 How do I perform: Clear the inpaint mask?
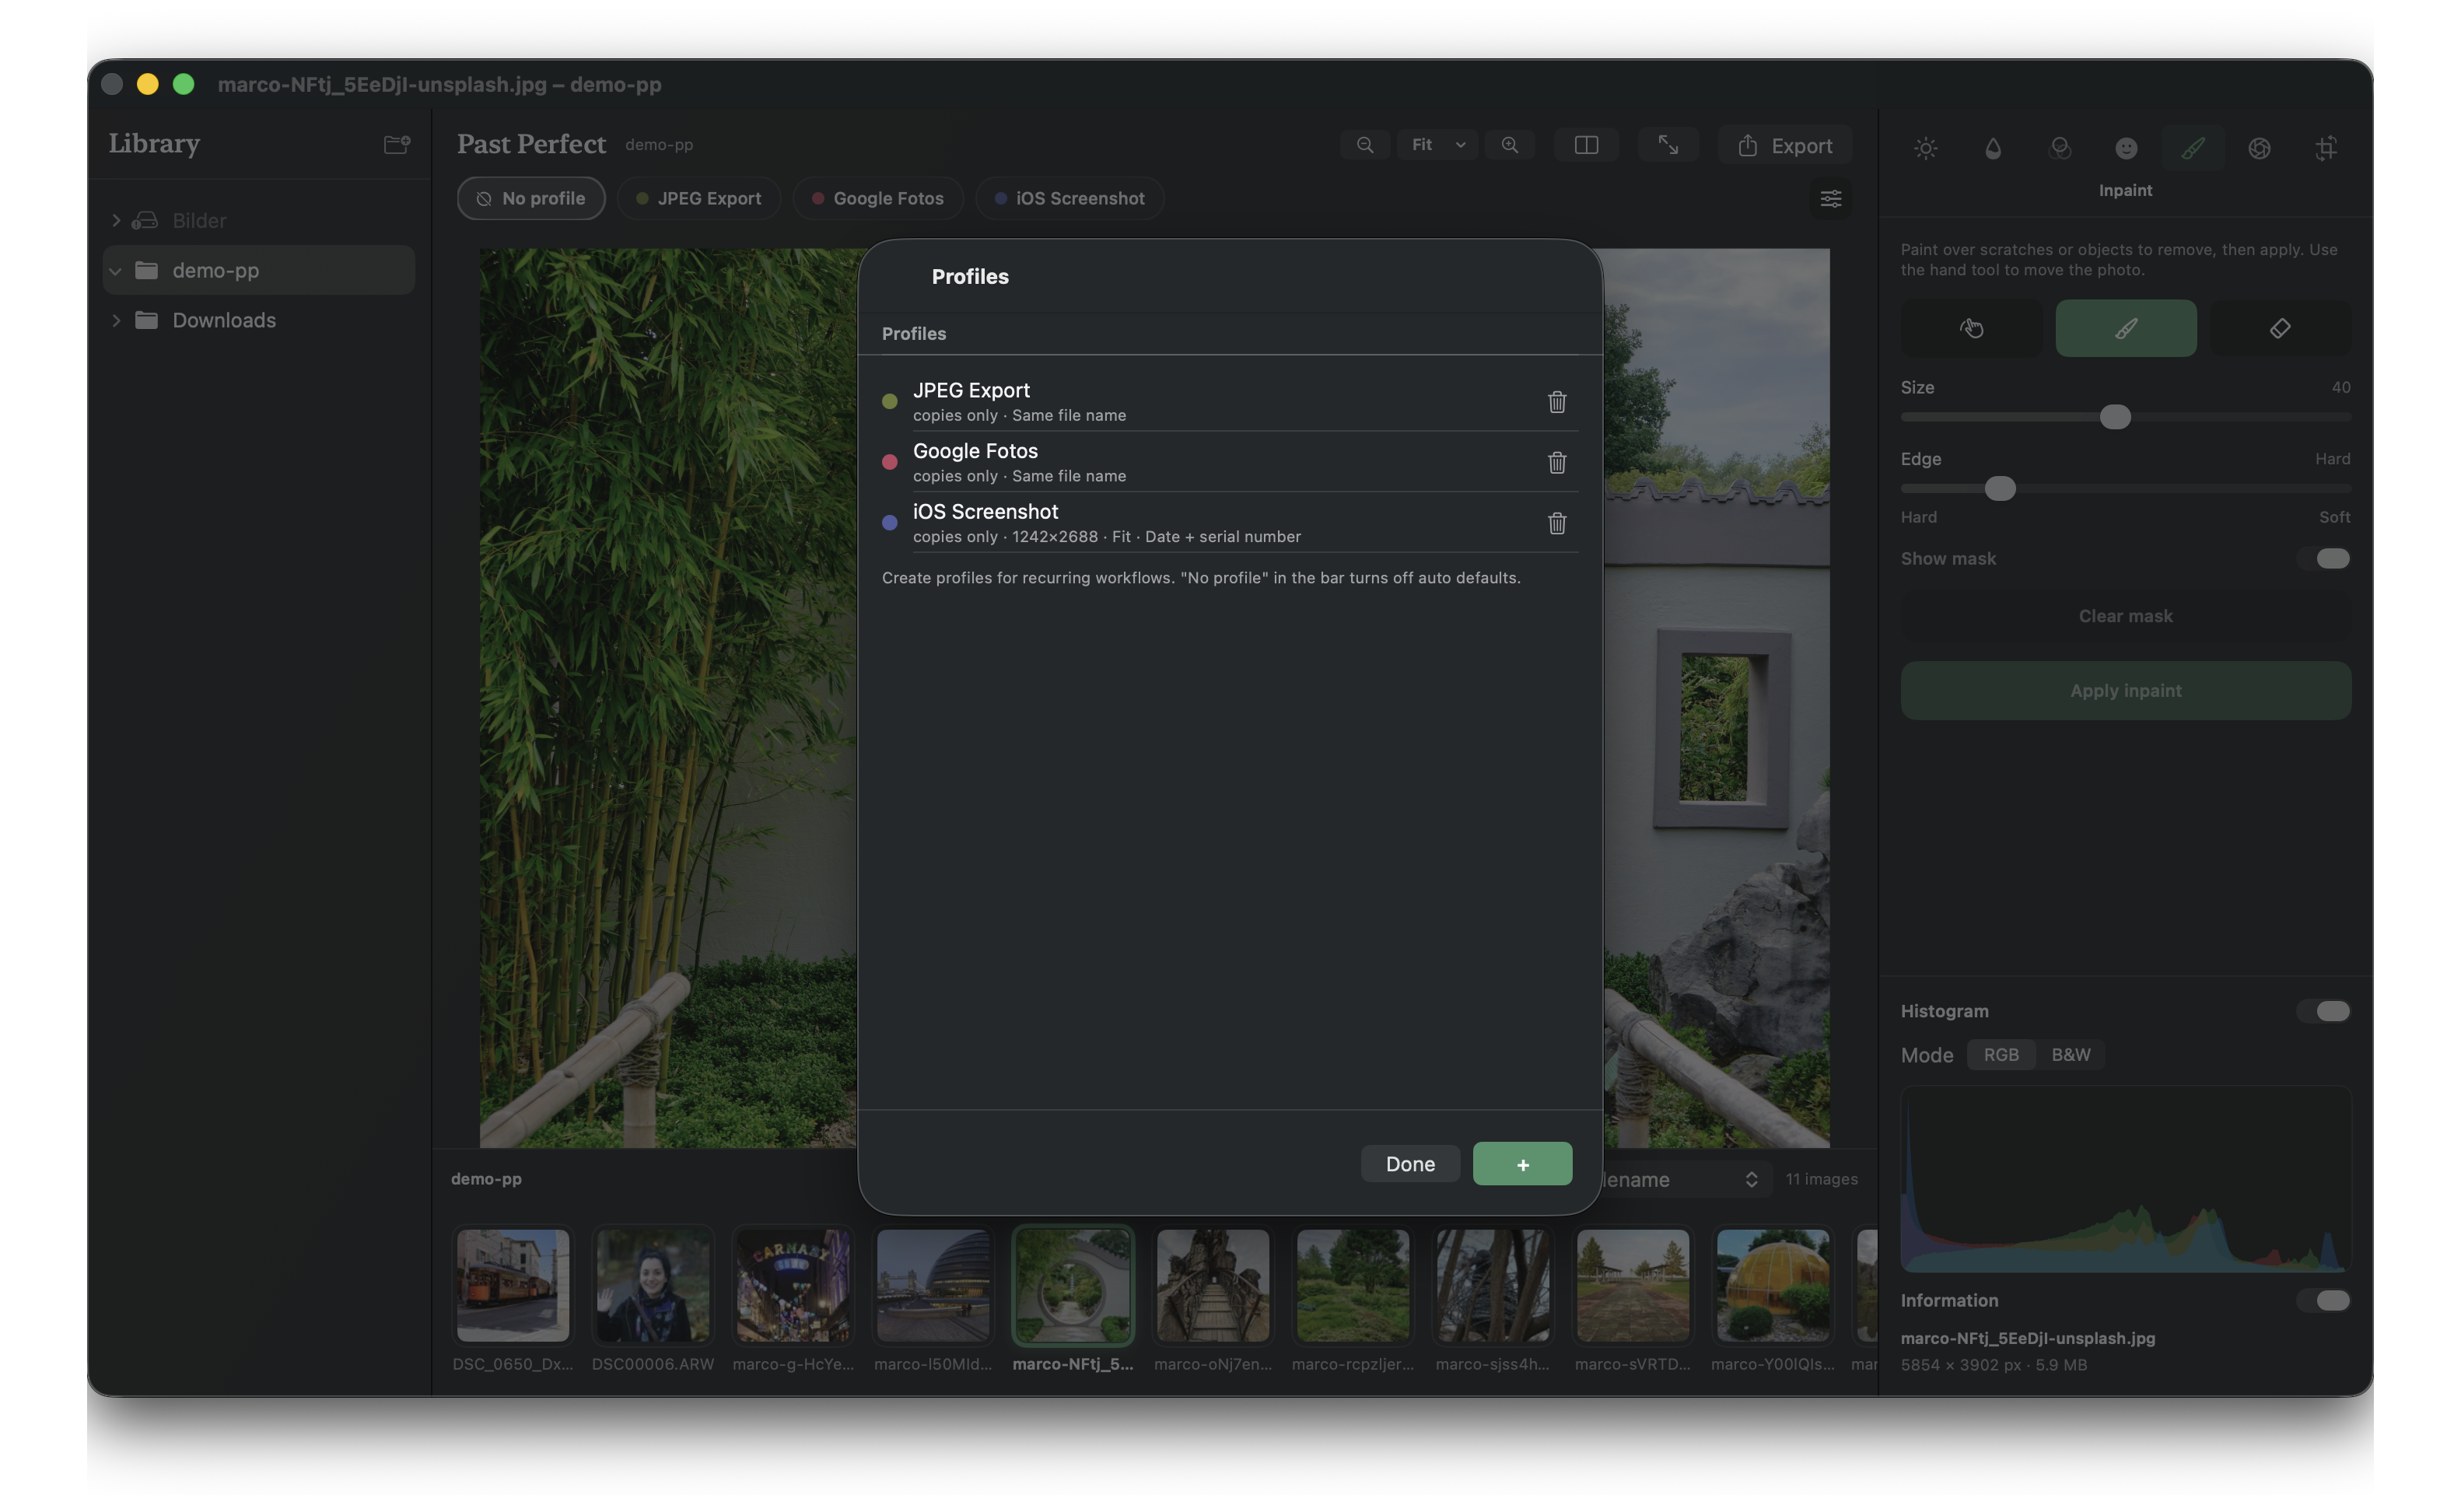point(2126,616)
